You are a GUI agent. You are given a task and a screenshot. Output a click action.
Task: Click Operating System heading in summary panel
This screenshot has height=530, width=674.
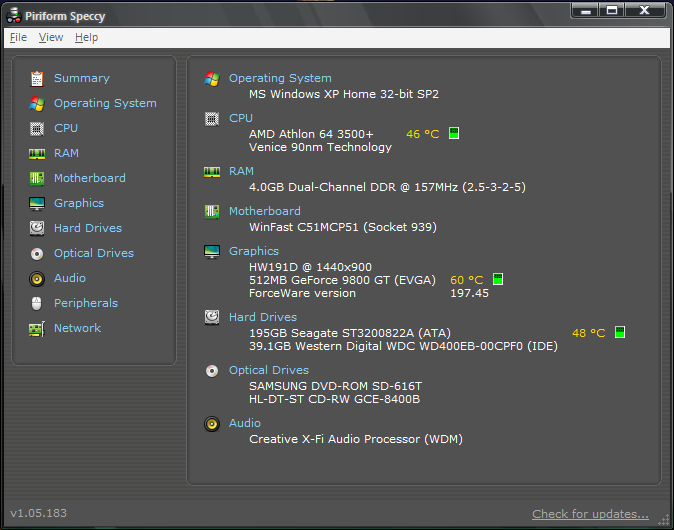click(x=280, y=78)
